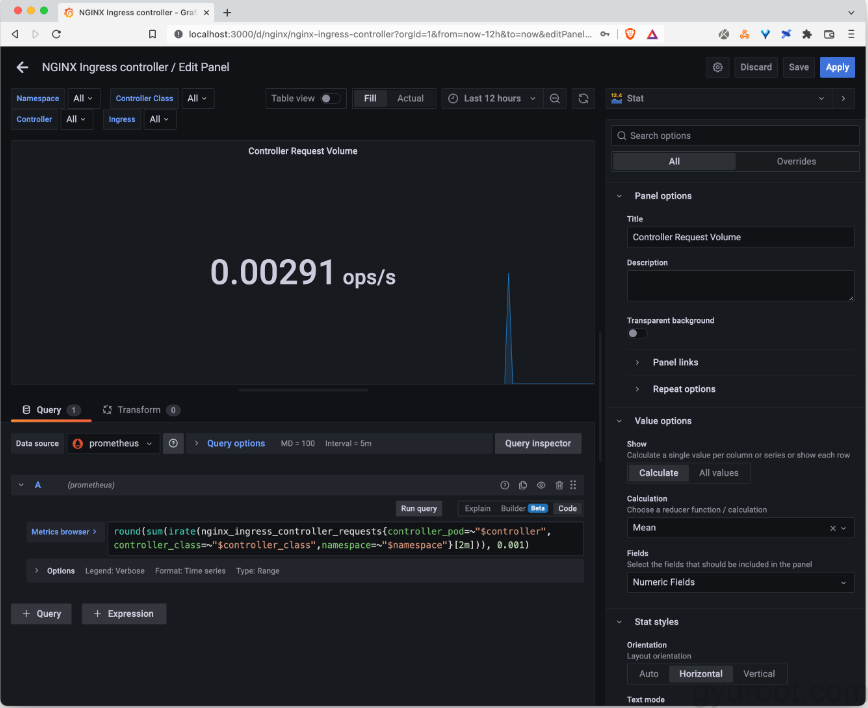The image size is (868, 708).
Task: Click the drag handle icon of query A
Action: [574, 485]
